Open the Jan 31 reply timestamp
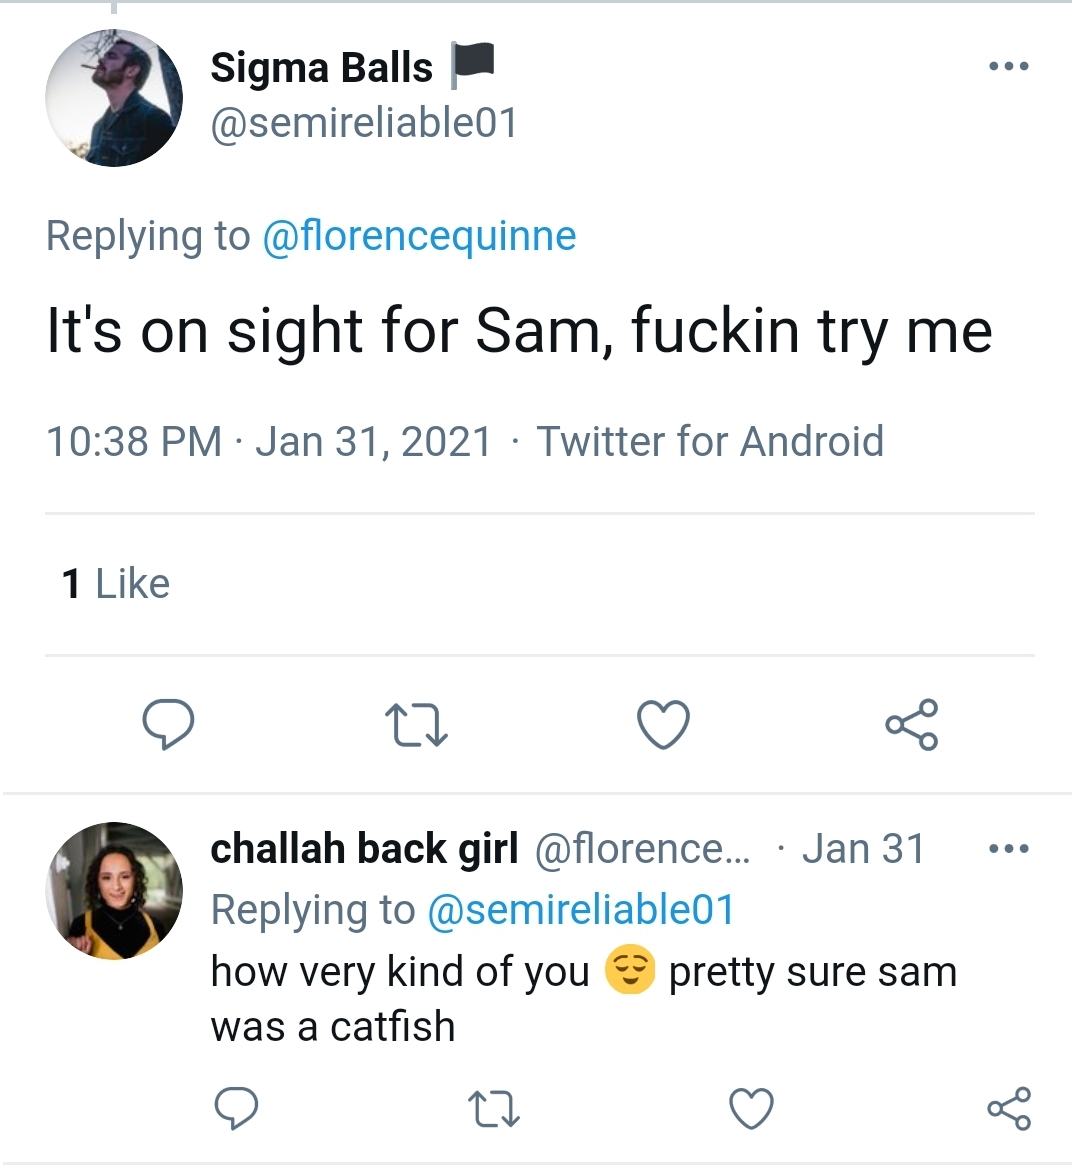The image size is (1072, 1170). coord(863,849)
